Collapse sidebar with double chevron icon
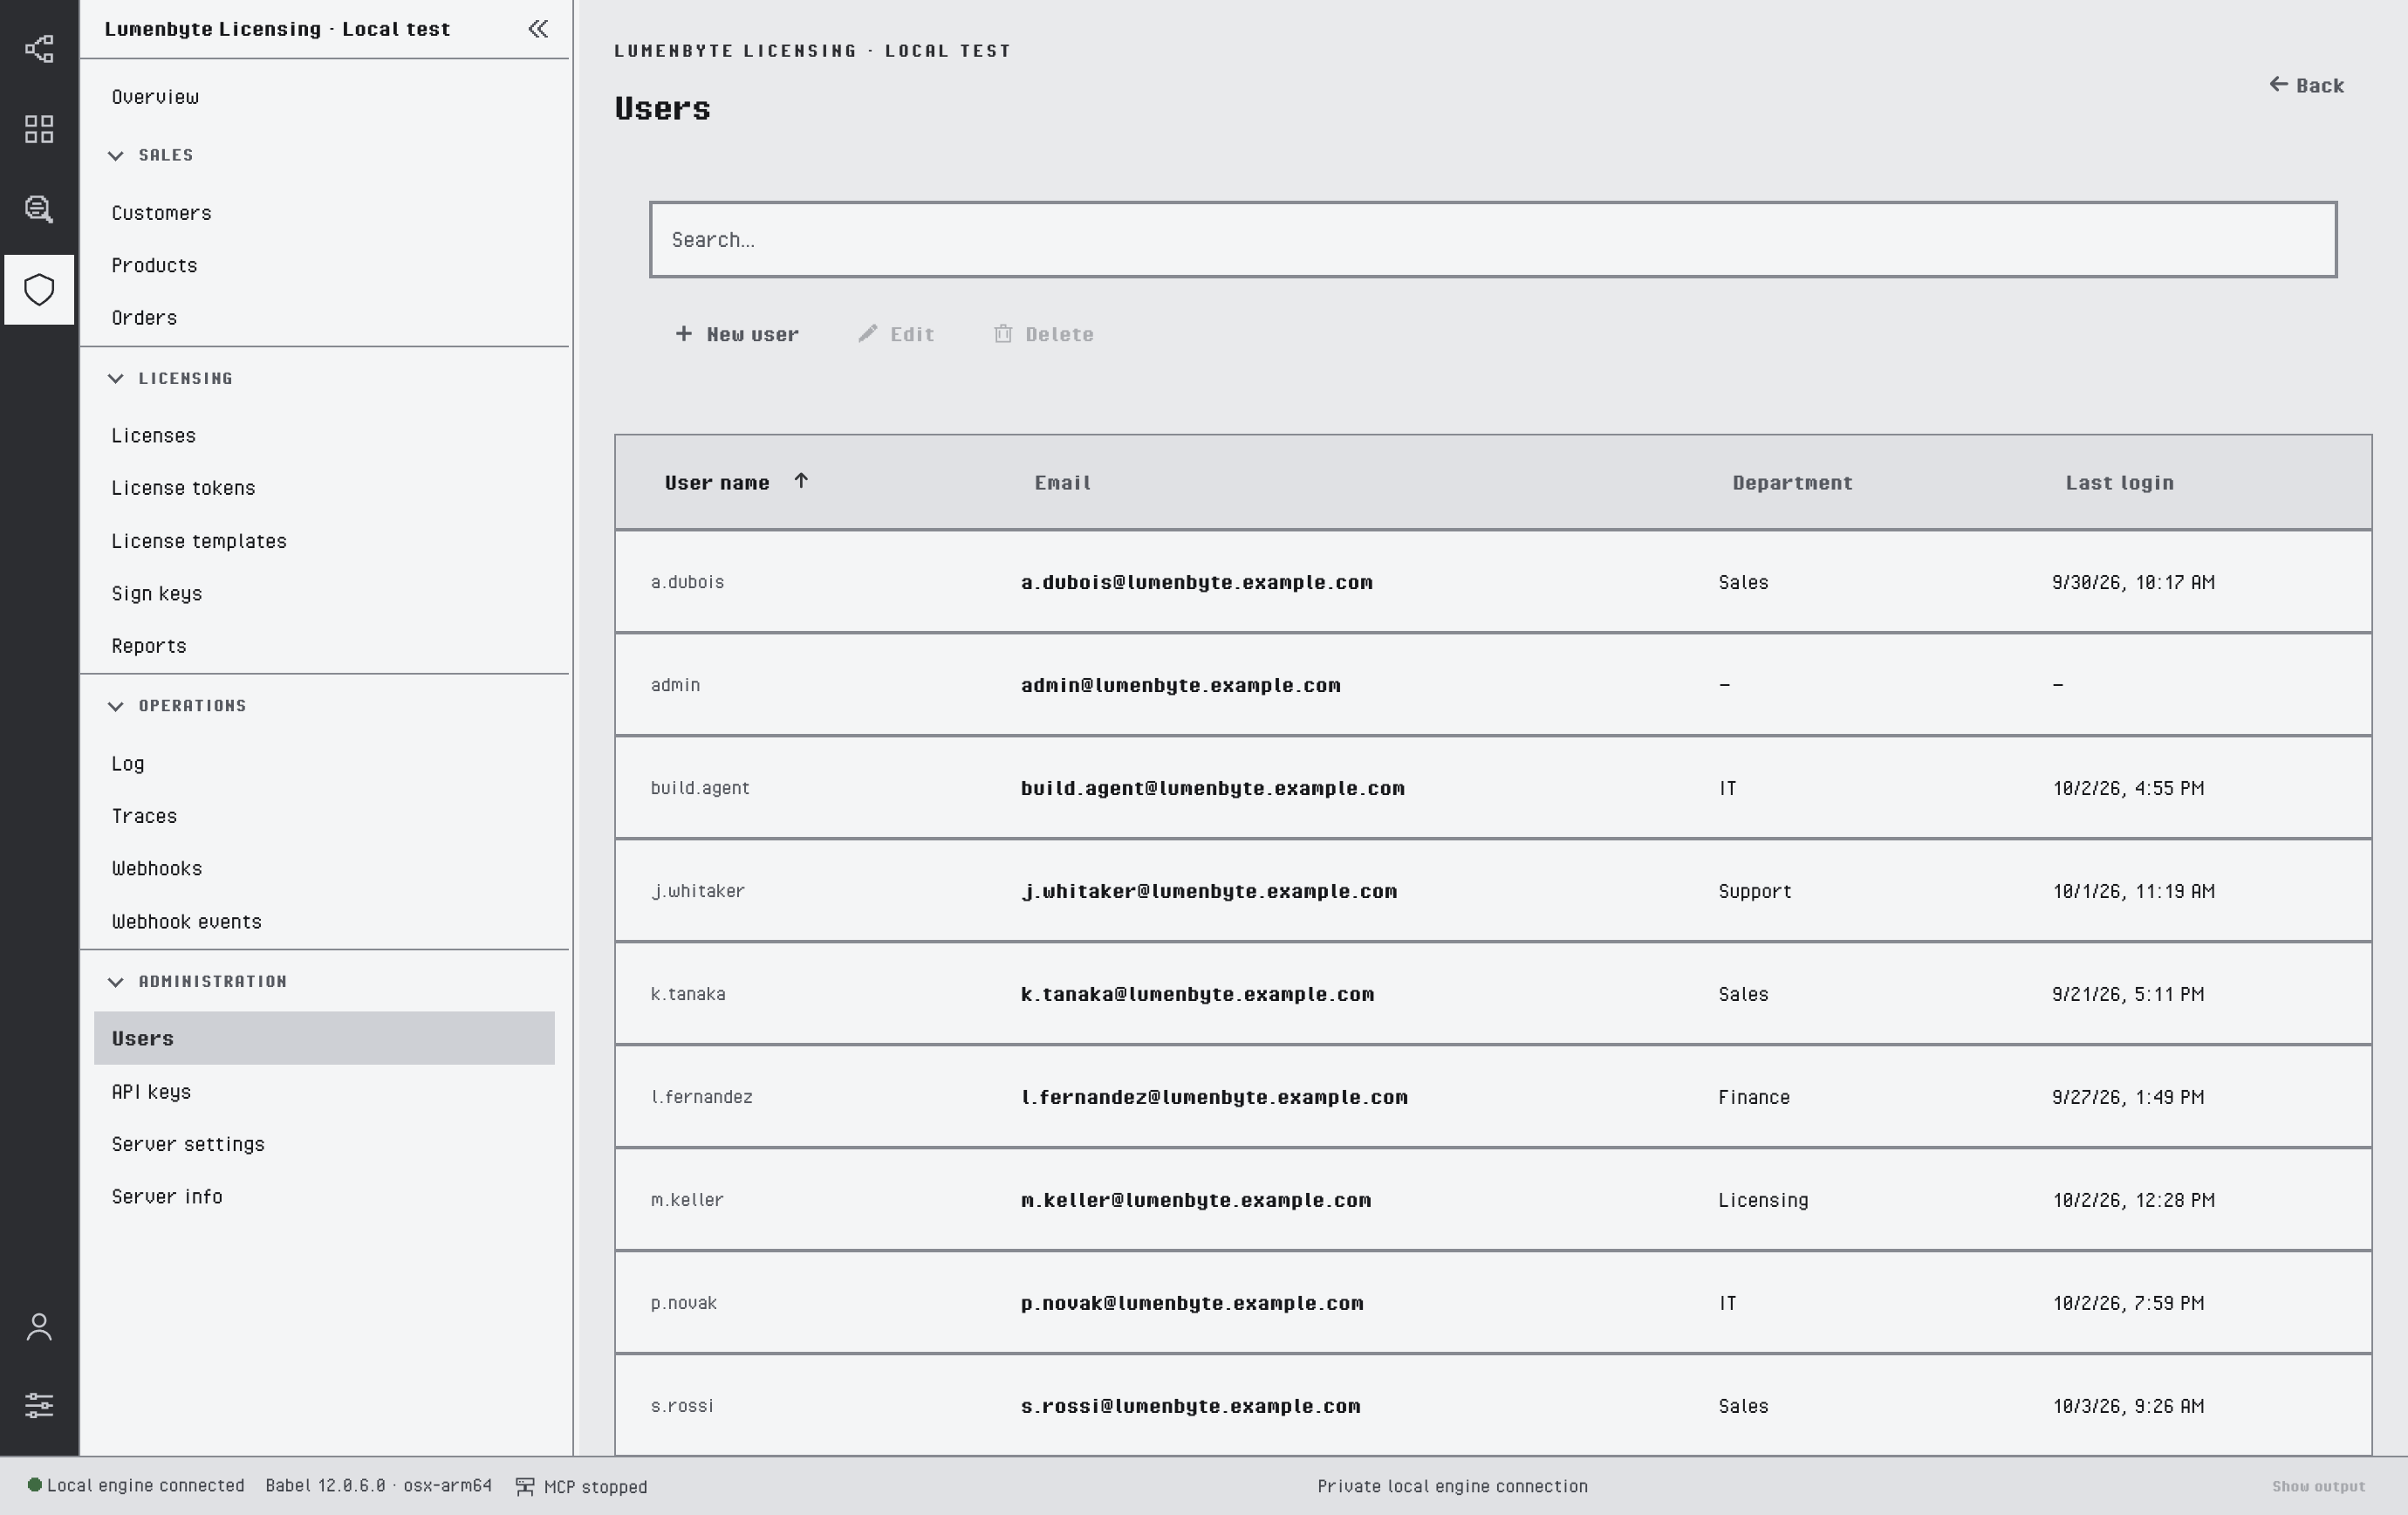 click(538, 29)
